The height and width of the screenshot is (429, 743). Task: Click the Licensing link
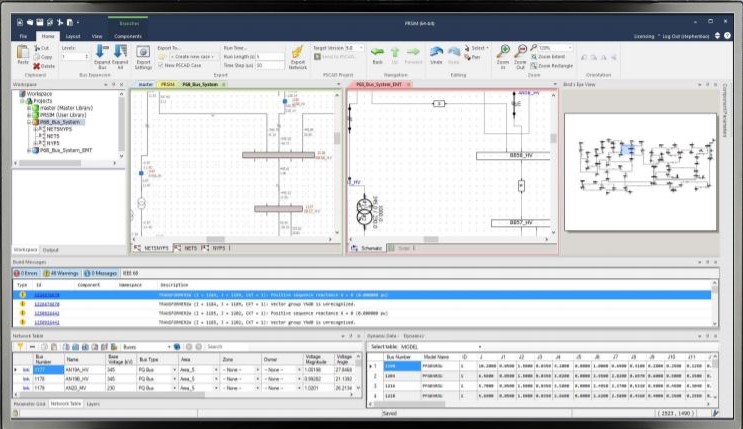click(x=643, y=36)
